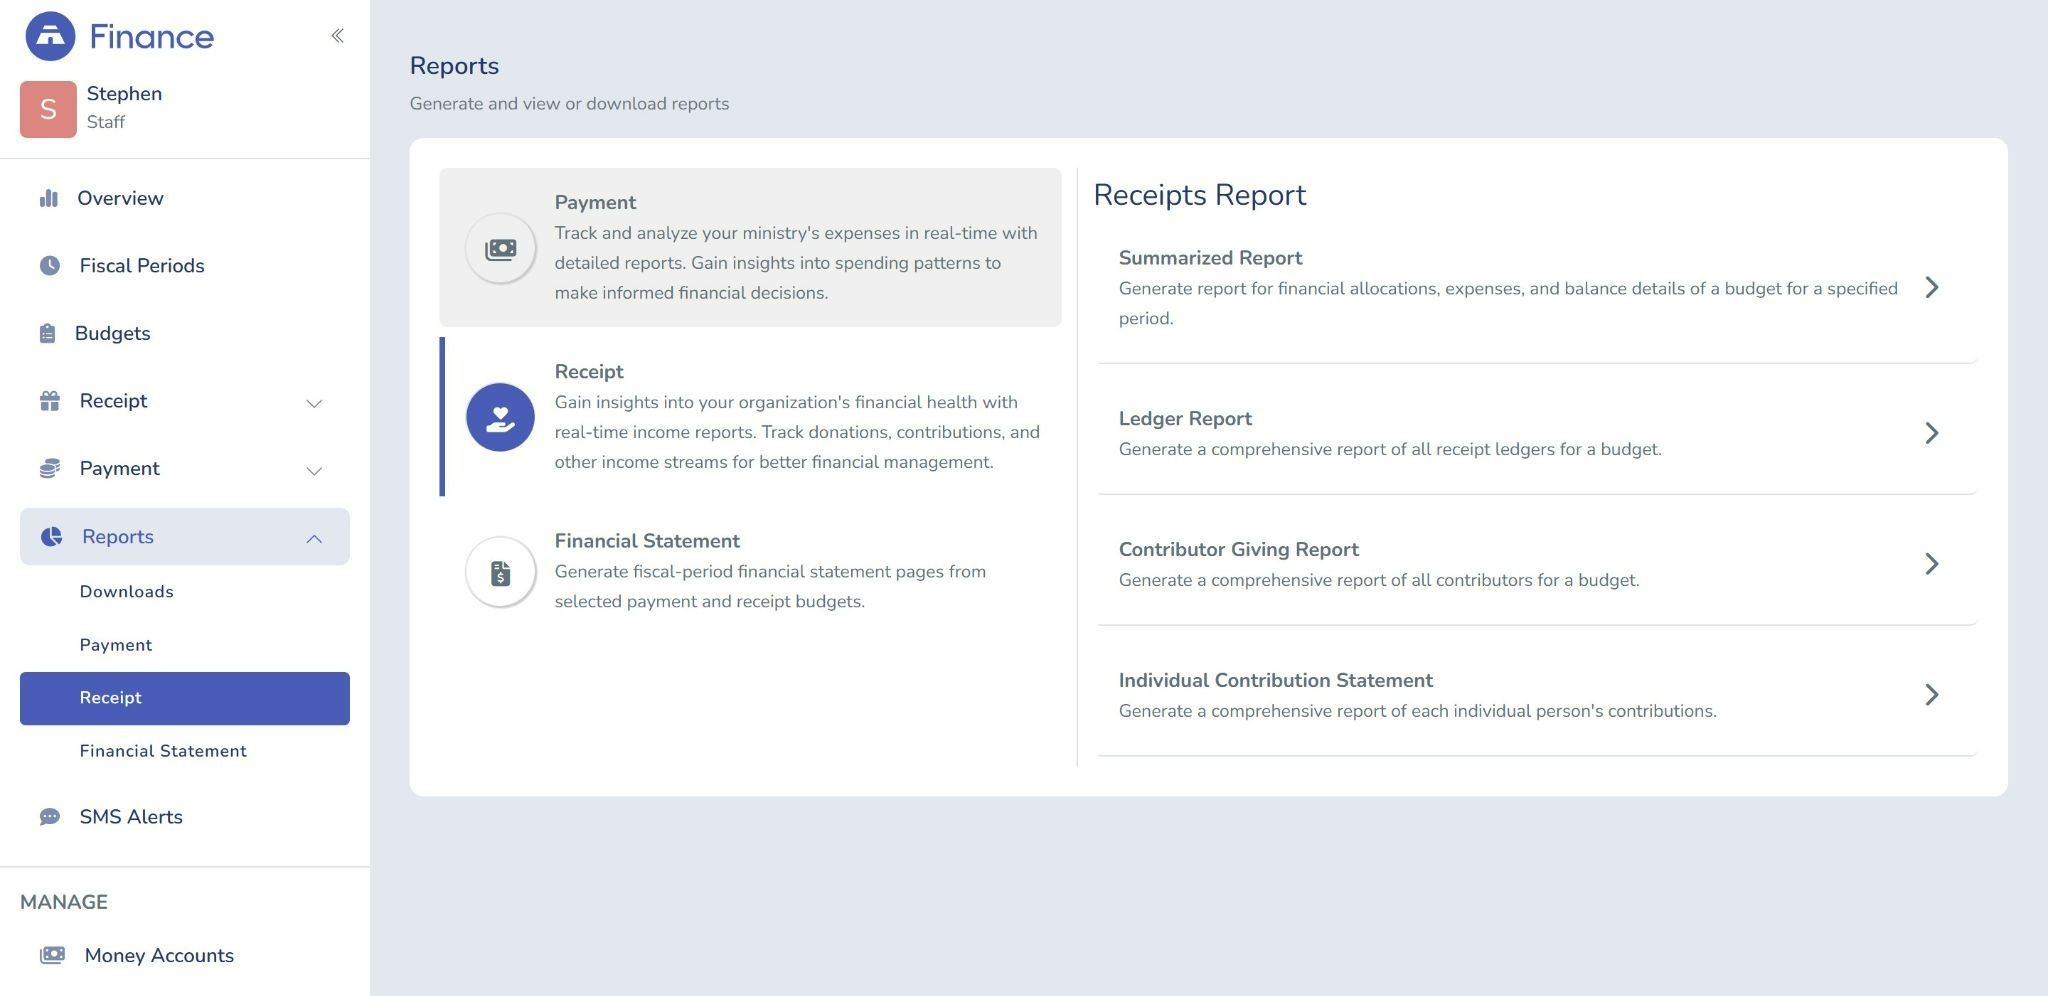Collapse sidebar with double-chevron icon
The height and width of the screenshot is (996, 2048).
tap(338, 36)
